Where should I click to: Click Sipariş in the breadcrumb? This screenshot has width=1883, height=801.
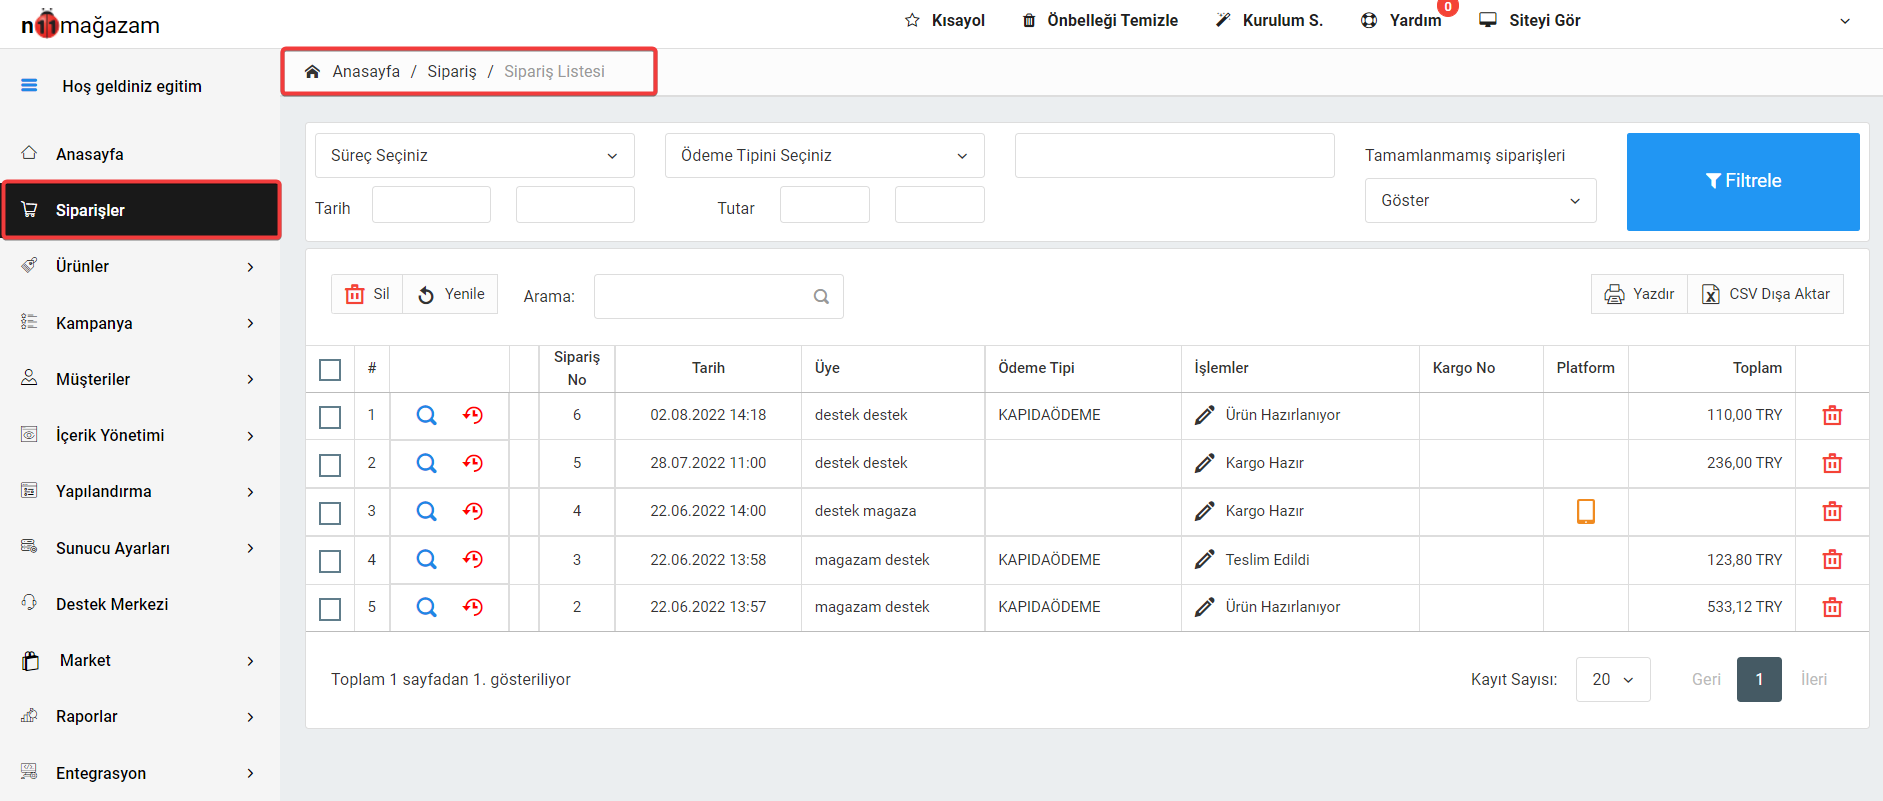coord(452,71)
